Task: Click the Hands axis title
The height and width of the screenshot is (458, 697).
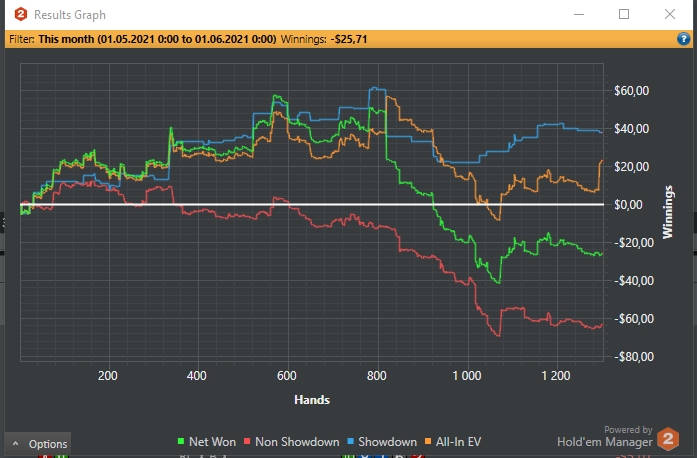Action: (x=312, y=400)
